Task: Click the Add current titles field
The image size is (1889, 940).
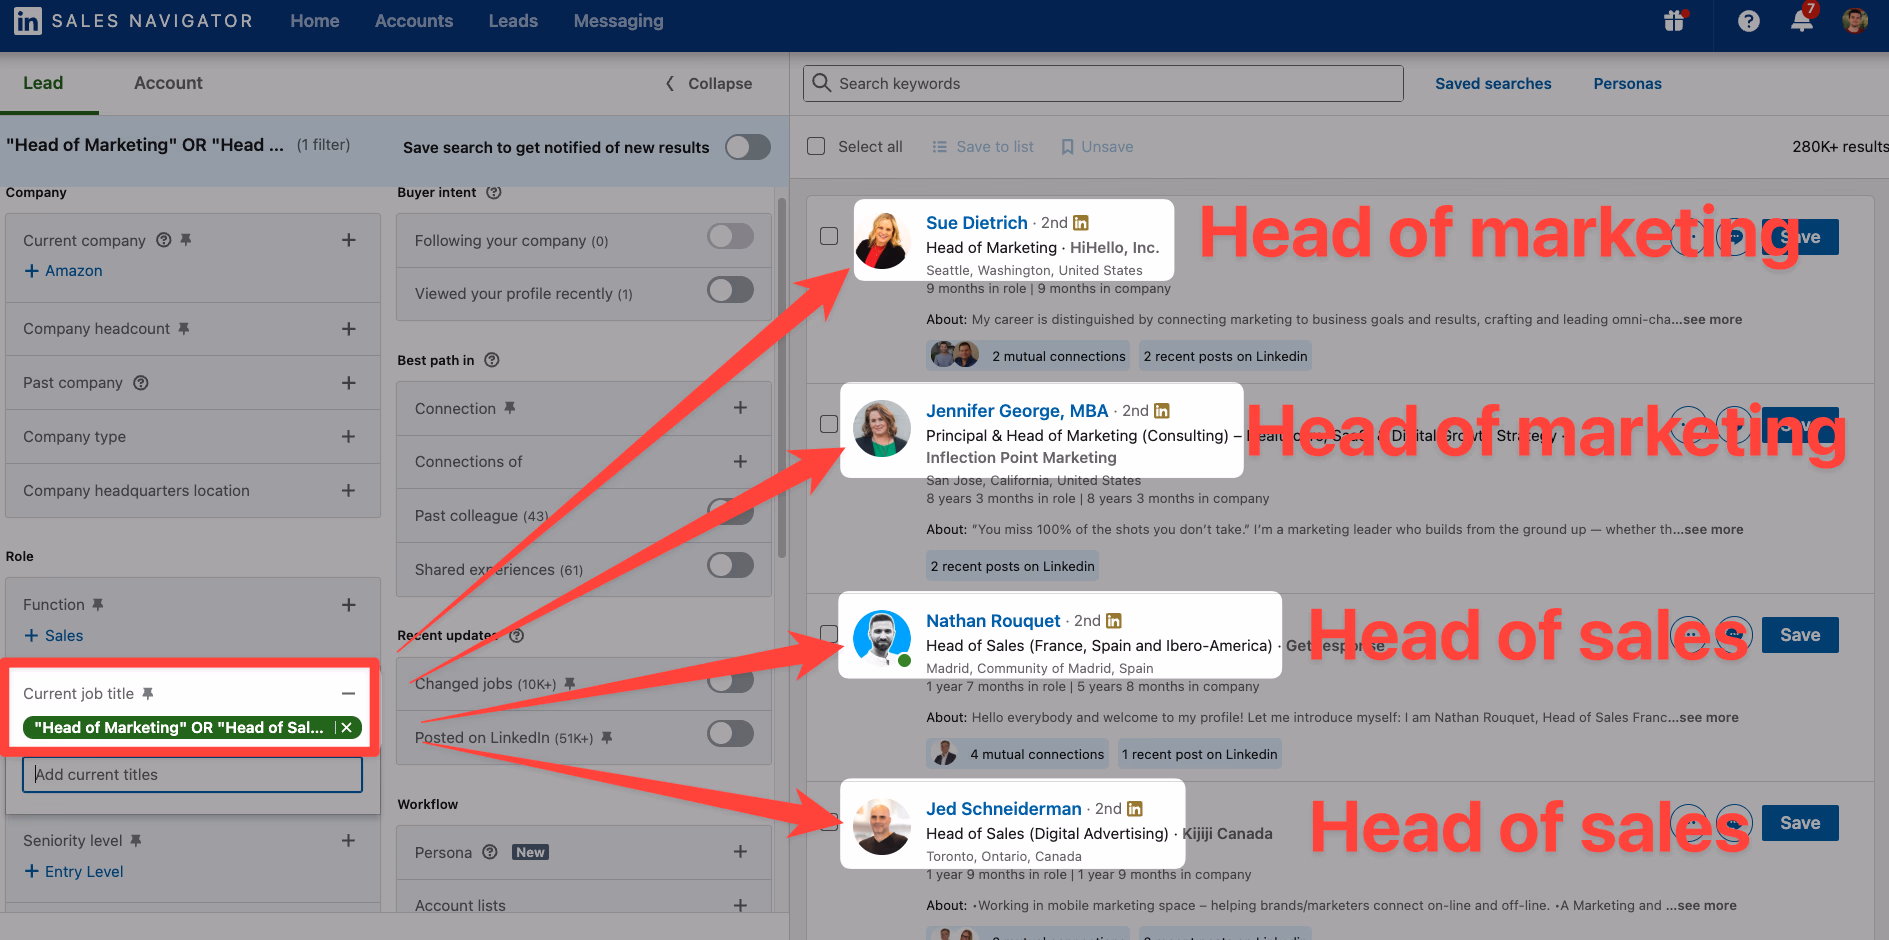Action: tap(192, 774)
